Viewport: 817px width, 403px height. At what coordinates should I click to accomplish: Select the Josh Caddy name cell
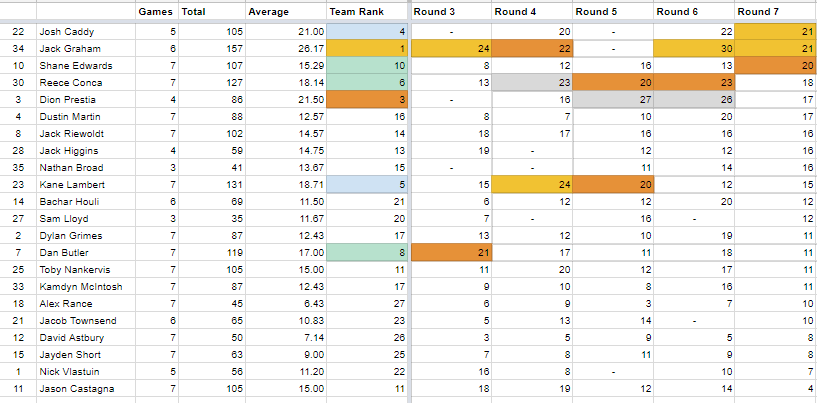(85, 32)
